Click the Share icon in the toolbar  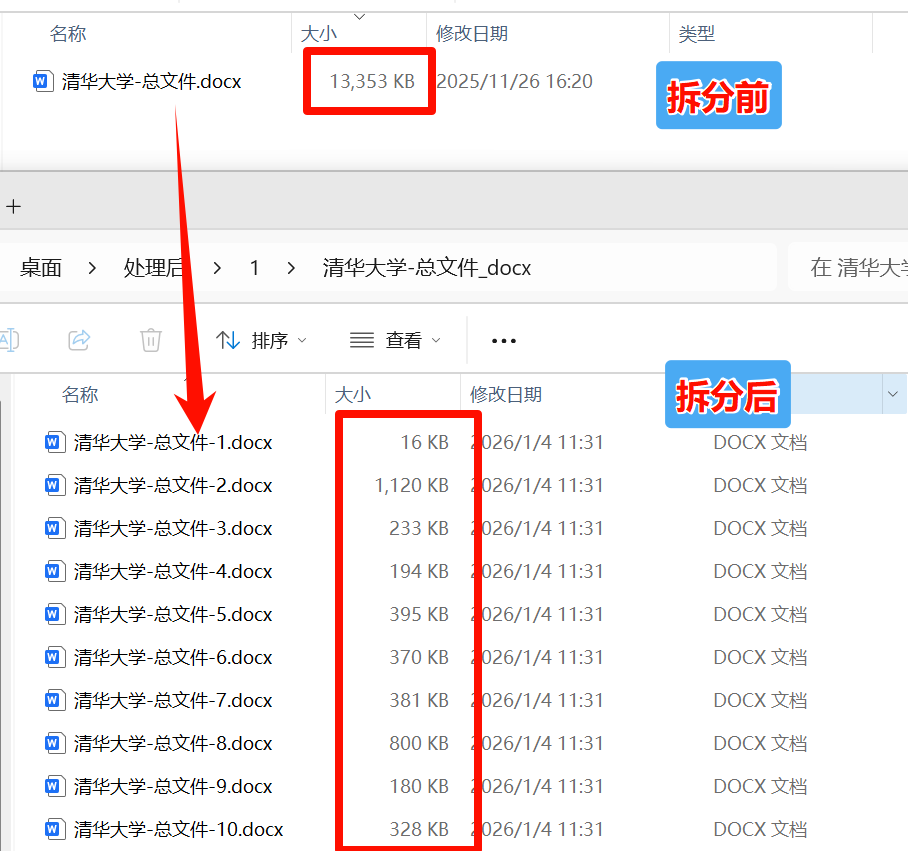click(x=79, y=340)
